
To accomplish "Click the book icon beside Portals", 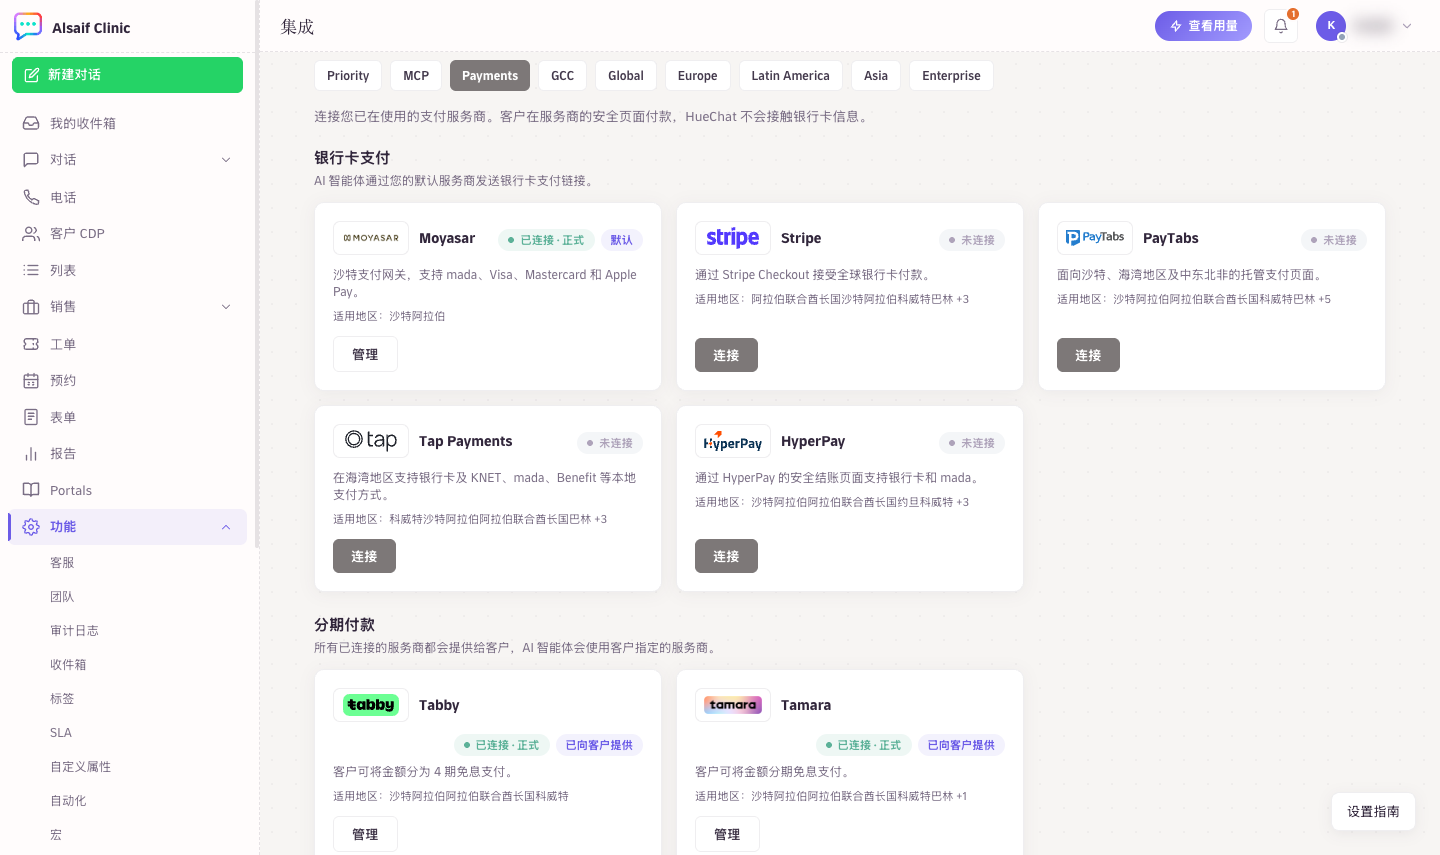I will (31, 490).
